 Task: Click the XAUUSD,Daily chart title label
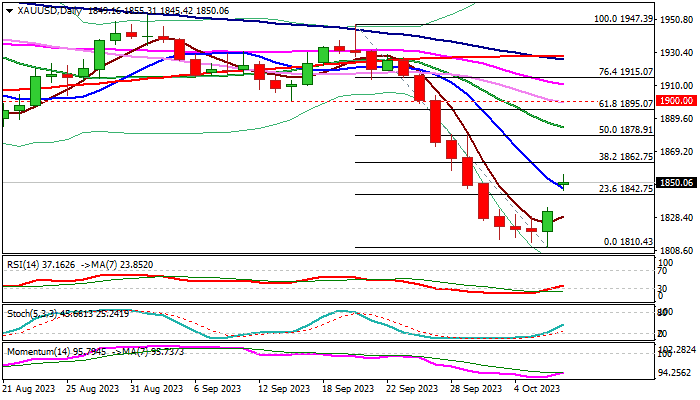click(31, 9)
